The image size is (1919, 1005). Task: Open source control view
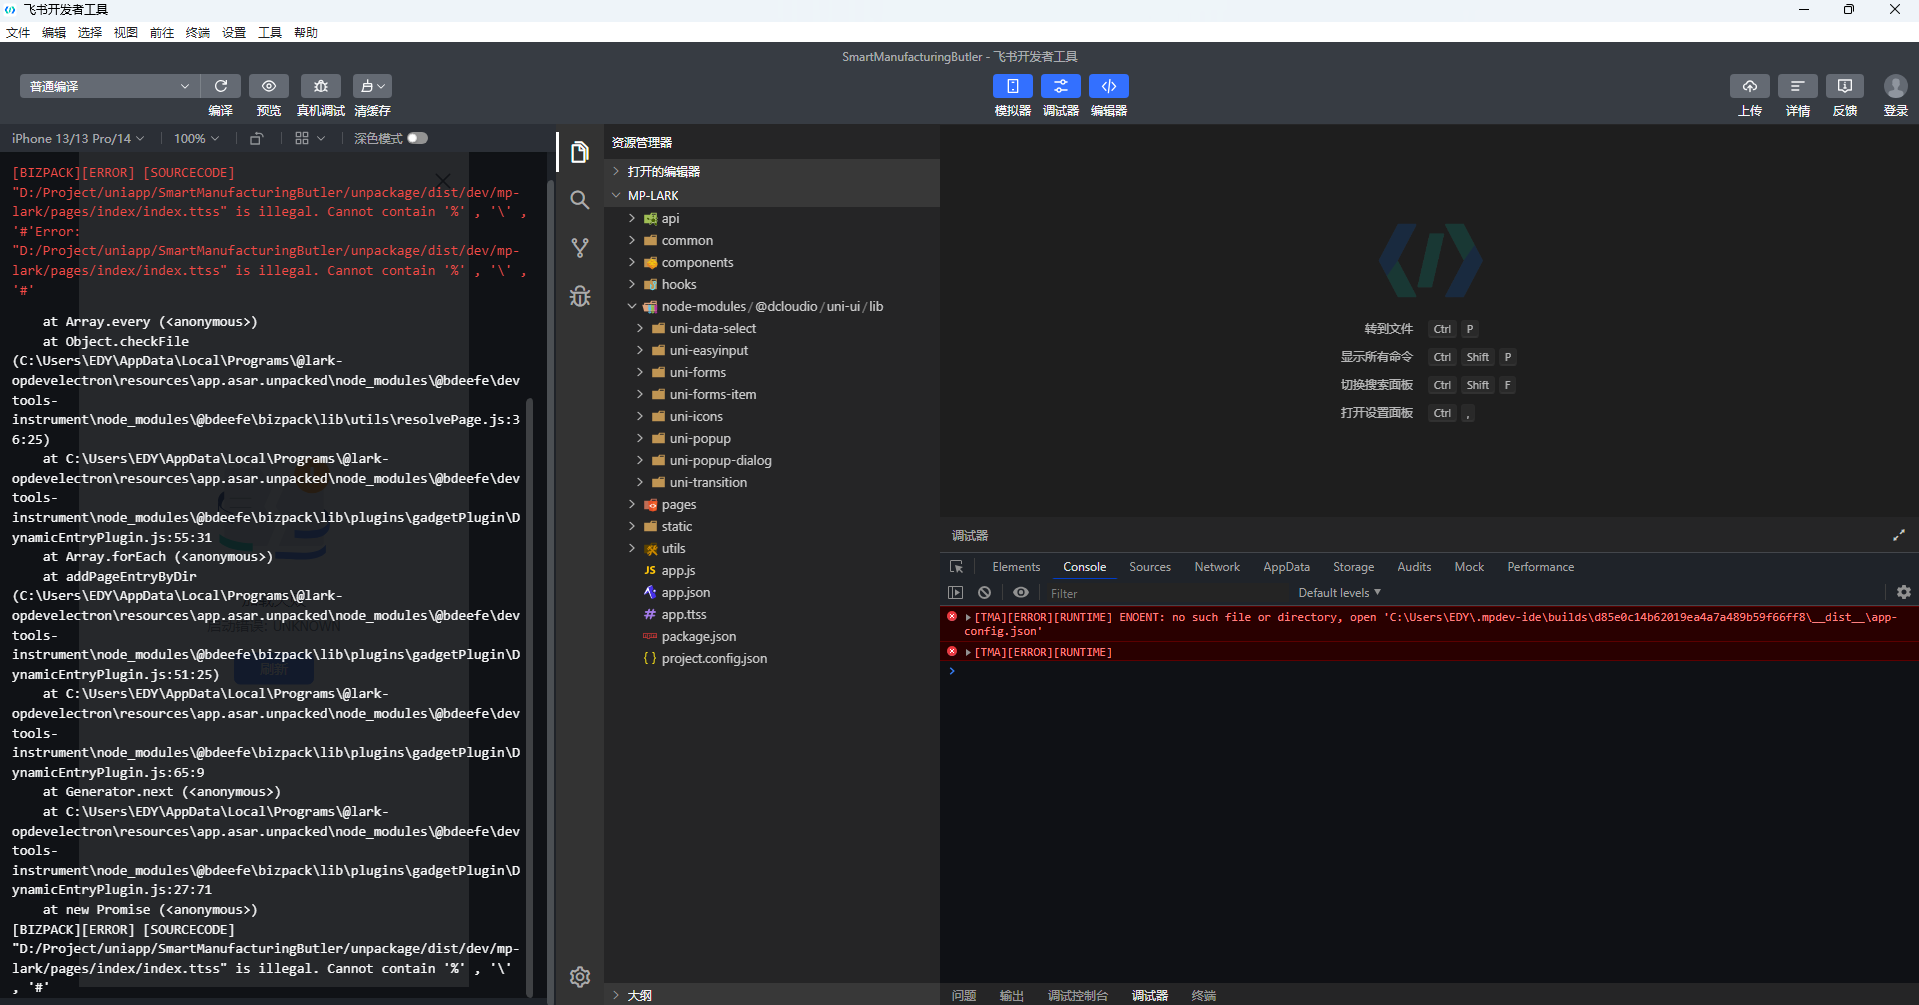pos(580,248)
